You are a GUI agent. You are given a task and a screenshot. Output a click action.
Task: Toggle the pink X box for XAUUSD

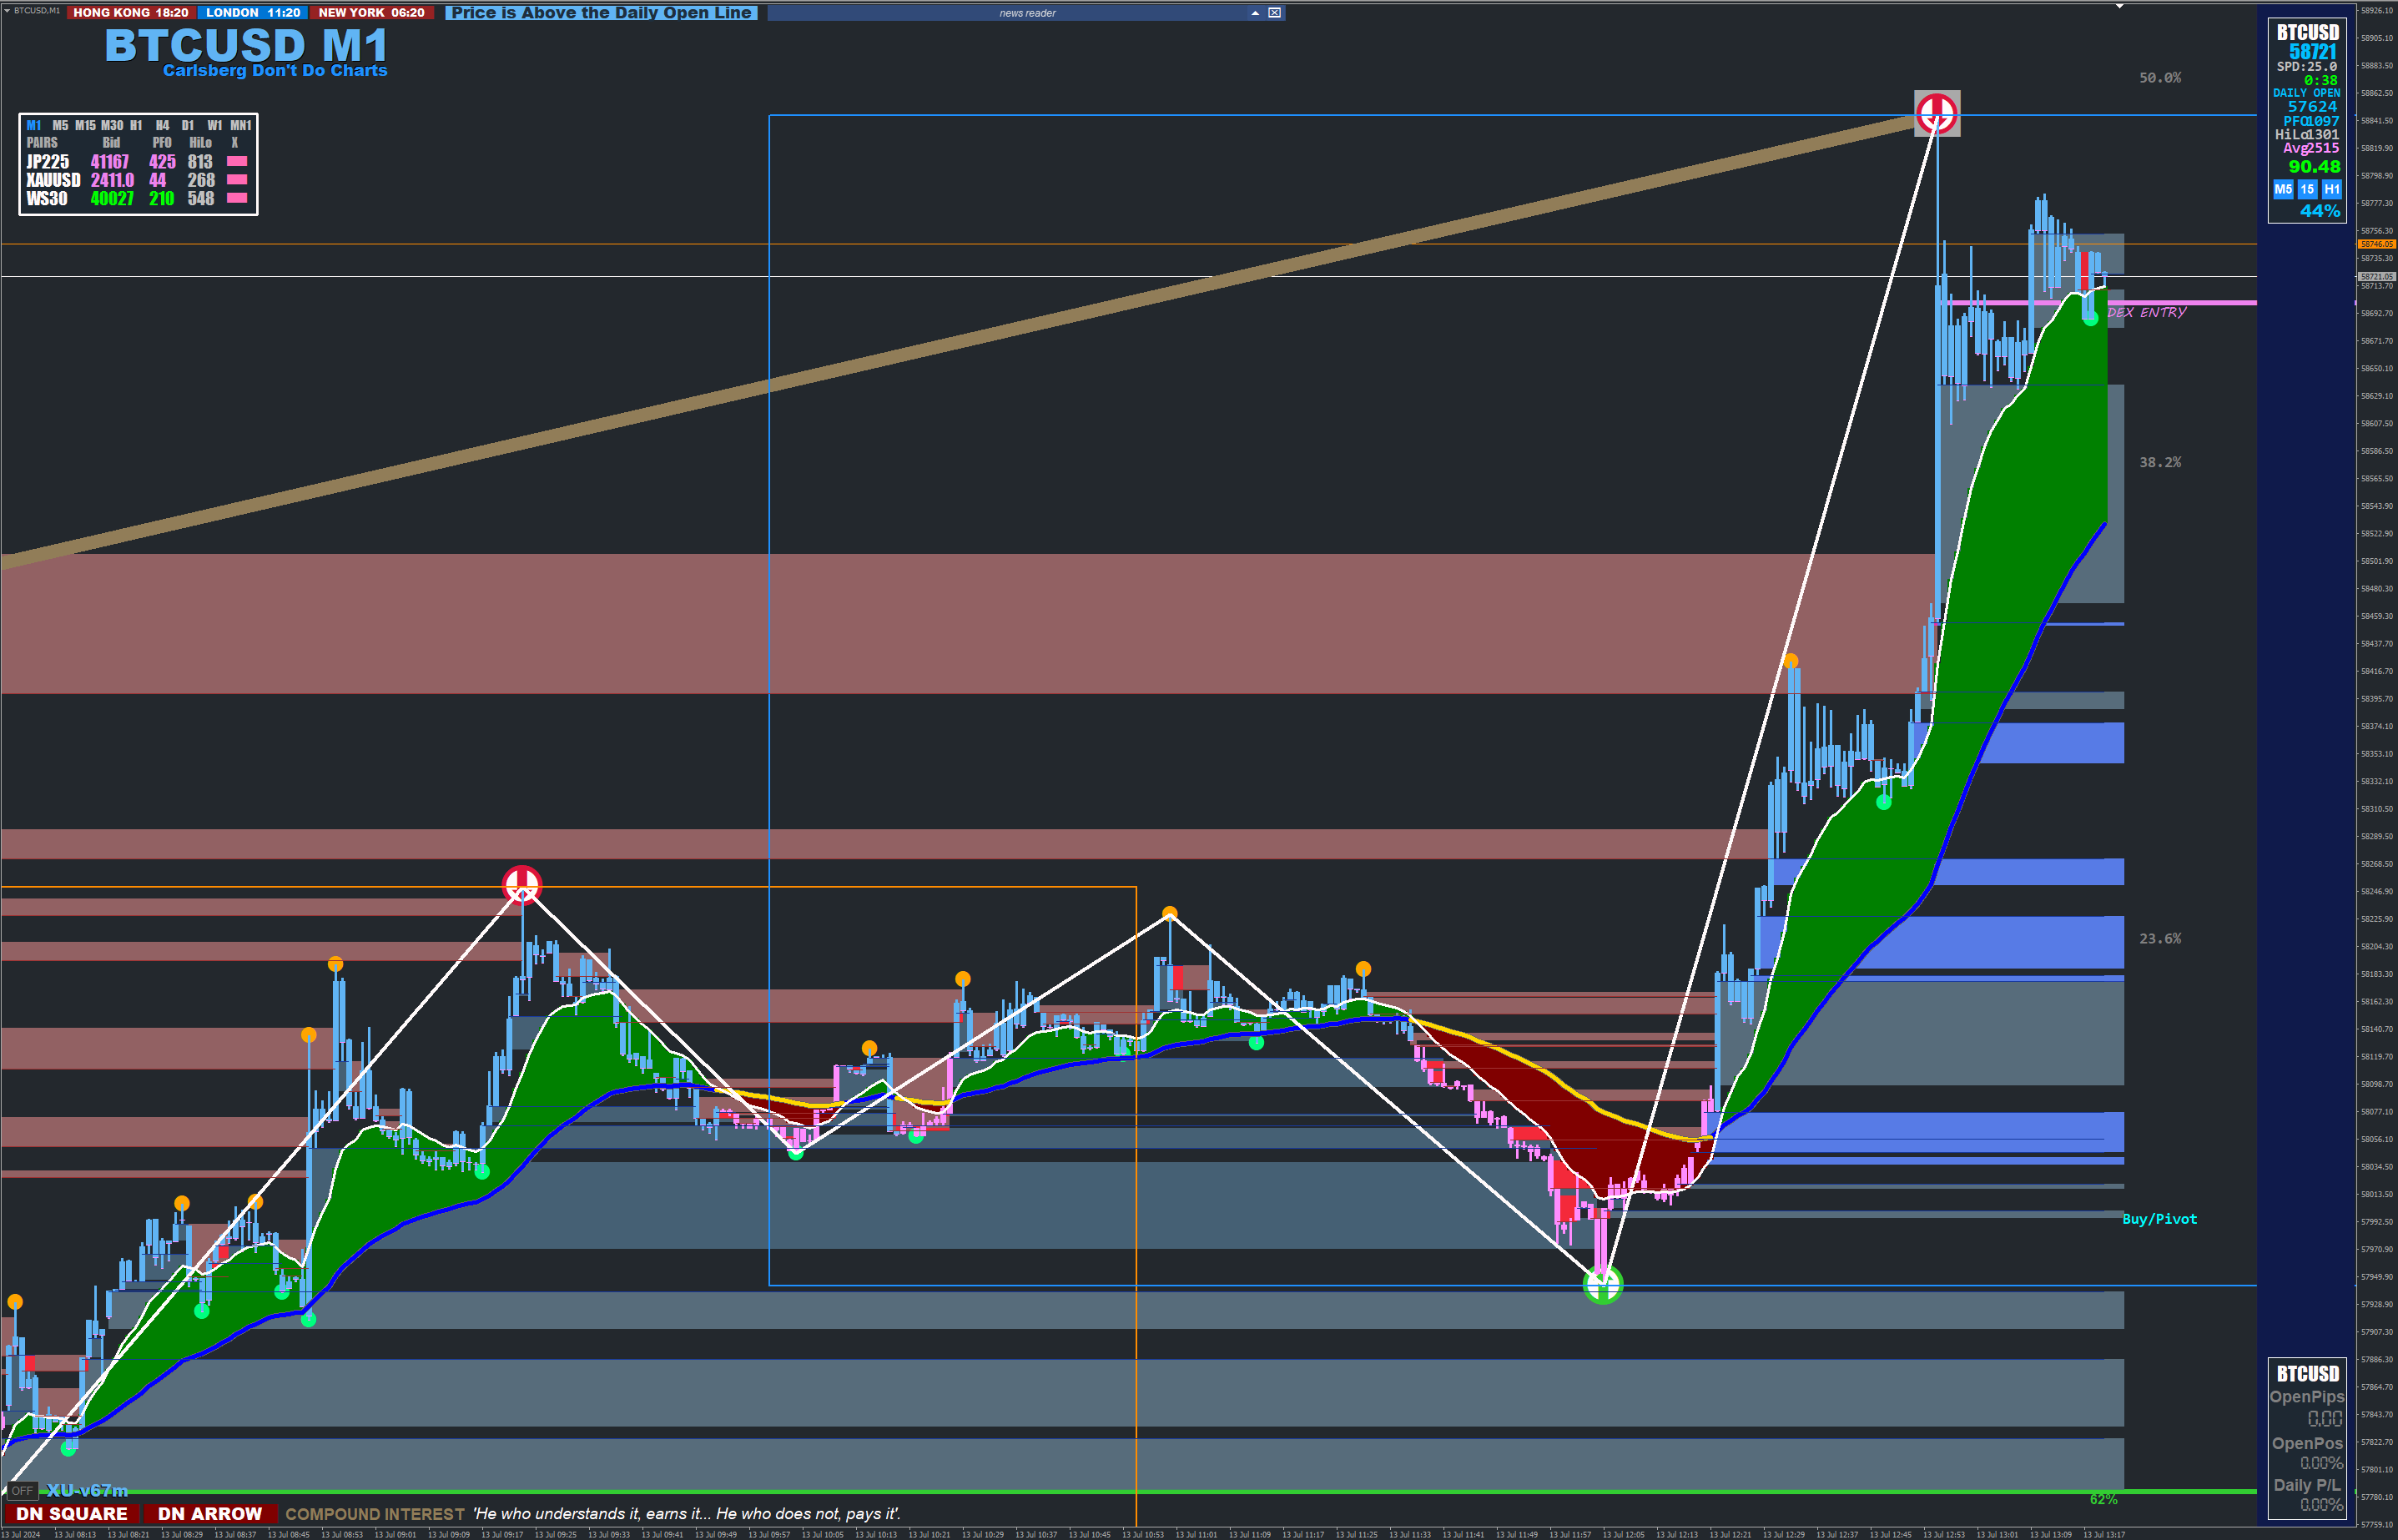pos(237,180)
